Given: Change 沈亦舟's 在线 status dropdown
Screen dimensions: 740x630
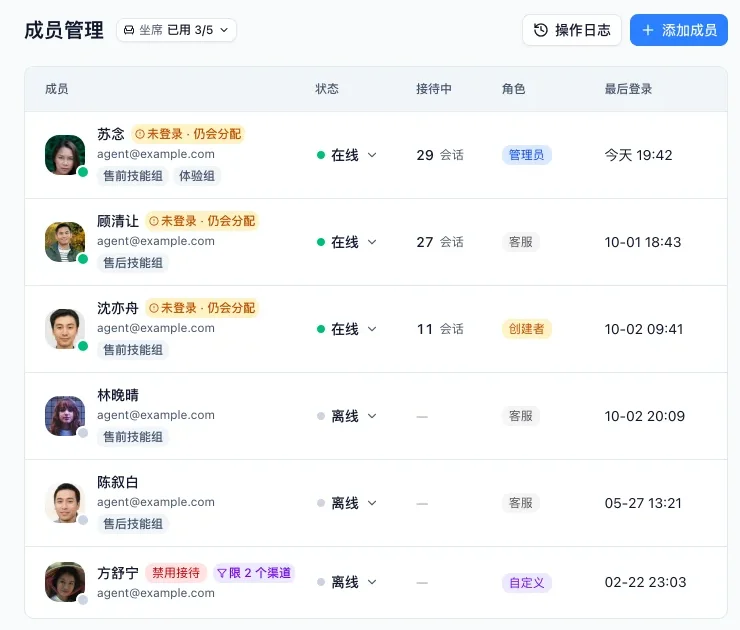Looking at the screenshot, I should coord(347,329).
